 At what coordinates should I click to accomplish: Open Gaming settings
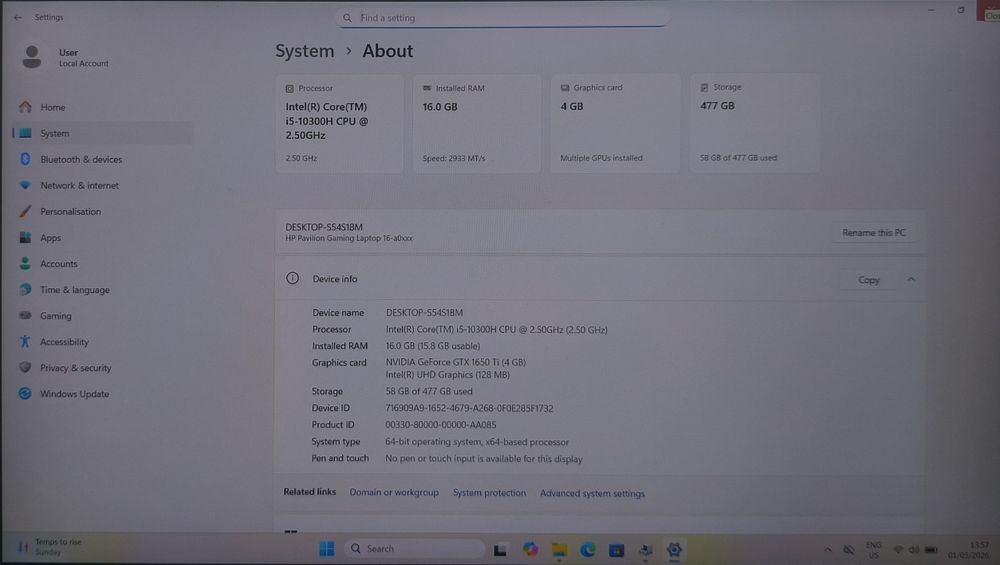tap(102, 316)
